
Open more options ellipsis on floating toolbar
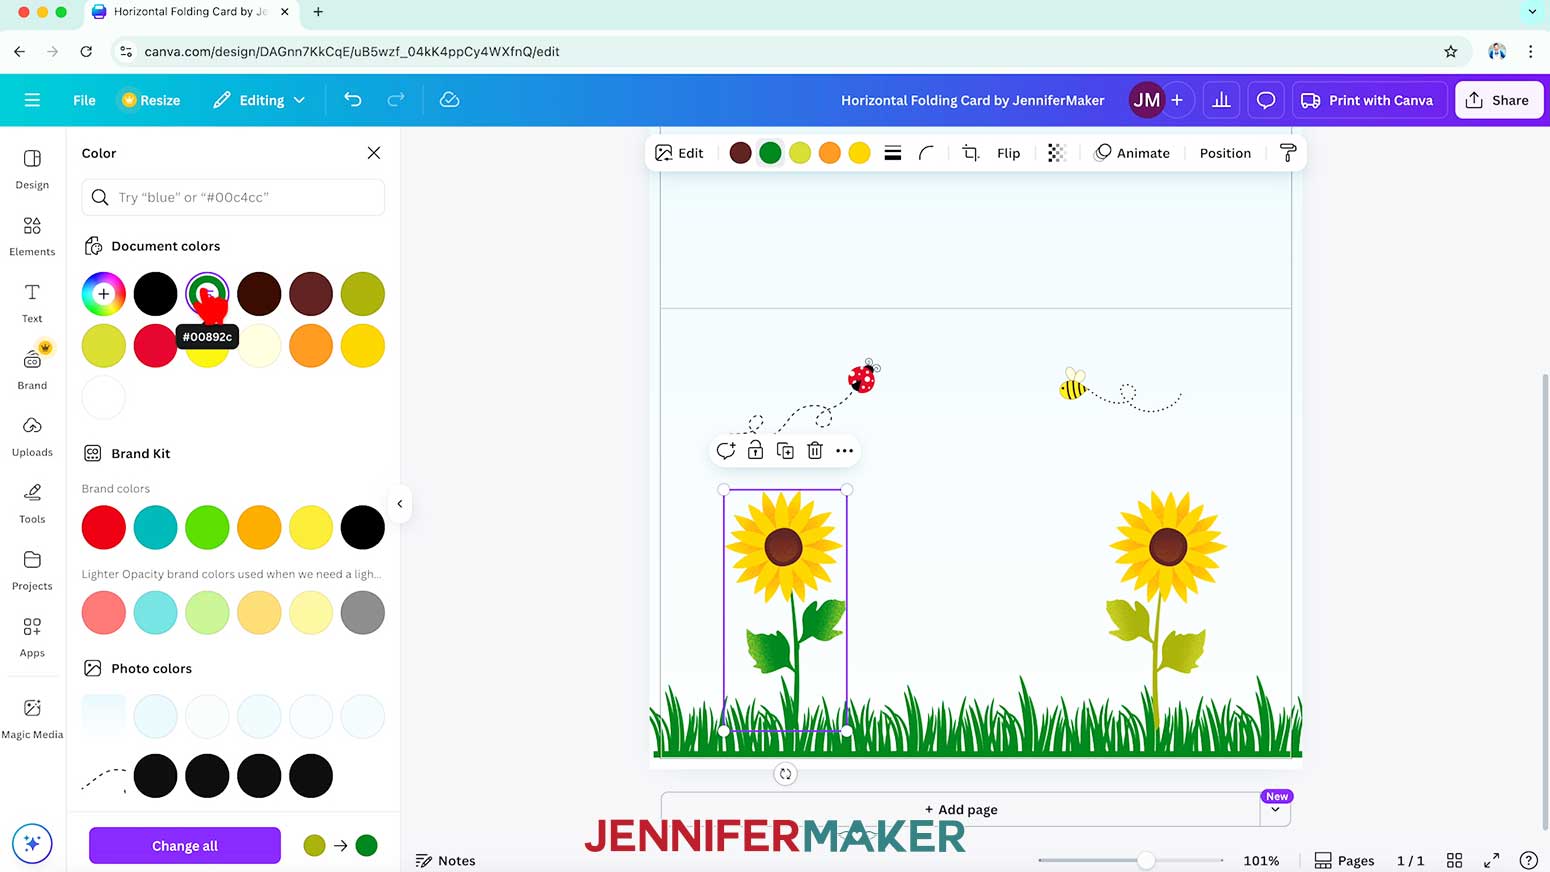(845, 451)
